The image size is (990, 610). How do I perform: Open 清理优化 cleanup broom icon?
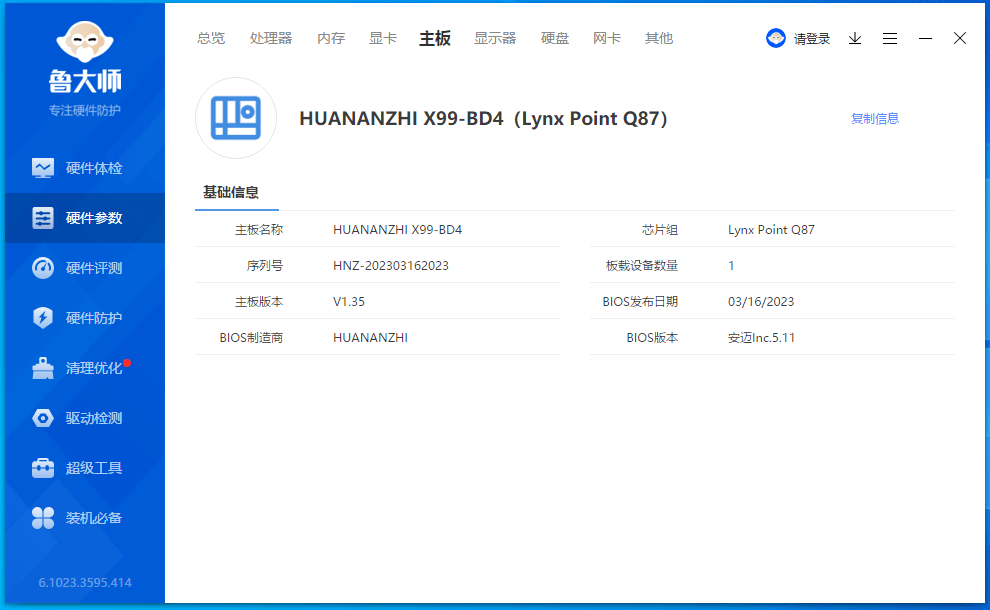(43, 368)
